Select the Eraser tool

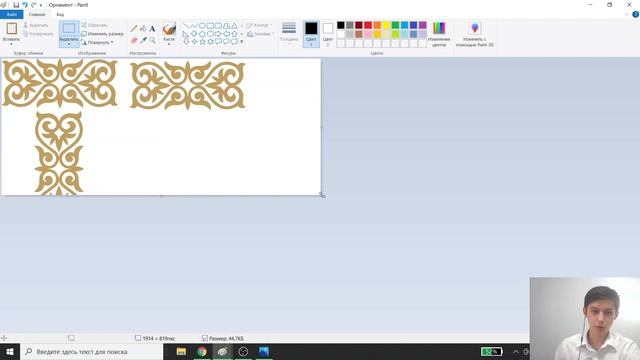[x=134, y=40]
